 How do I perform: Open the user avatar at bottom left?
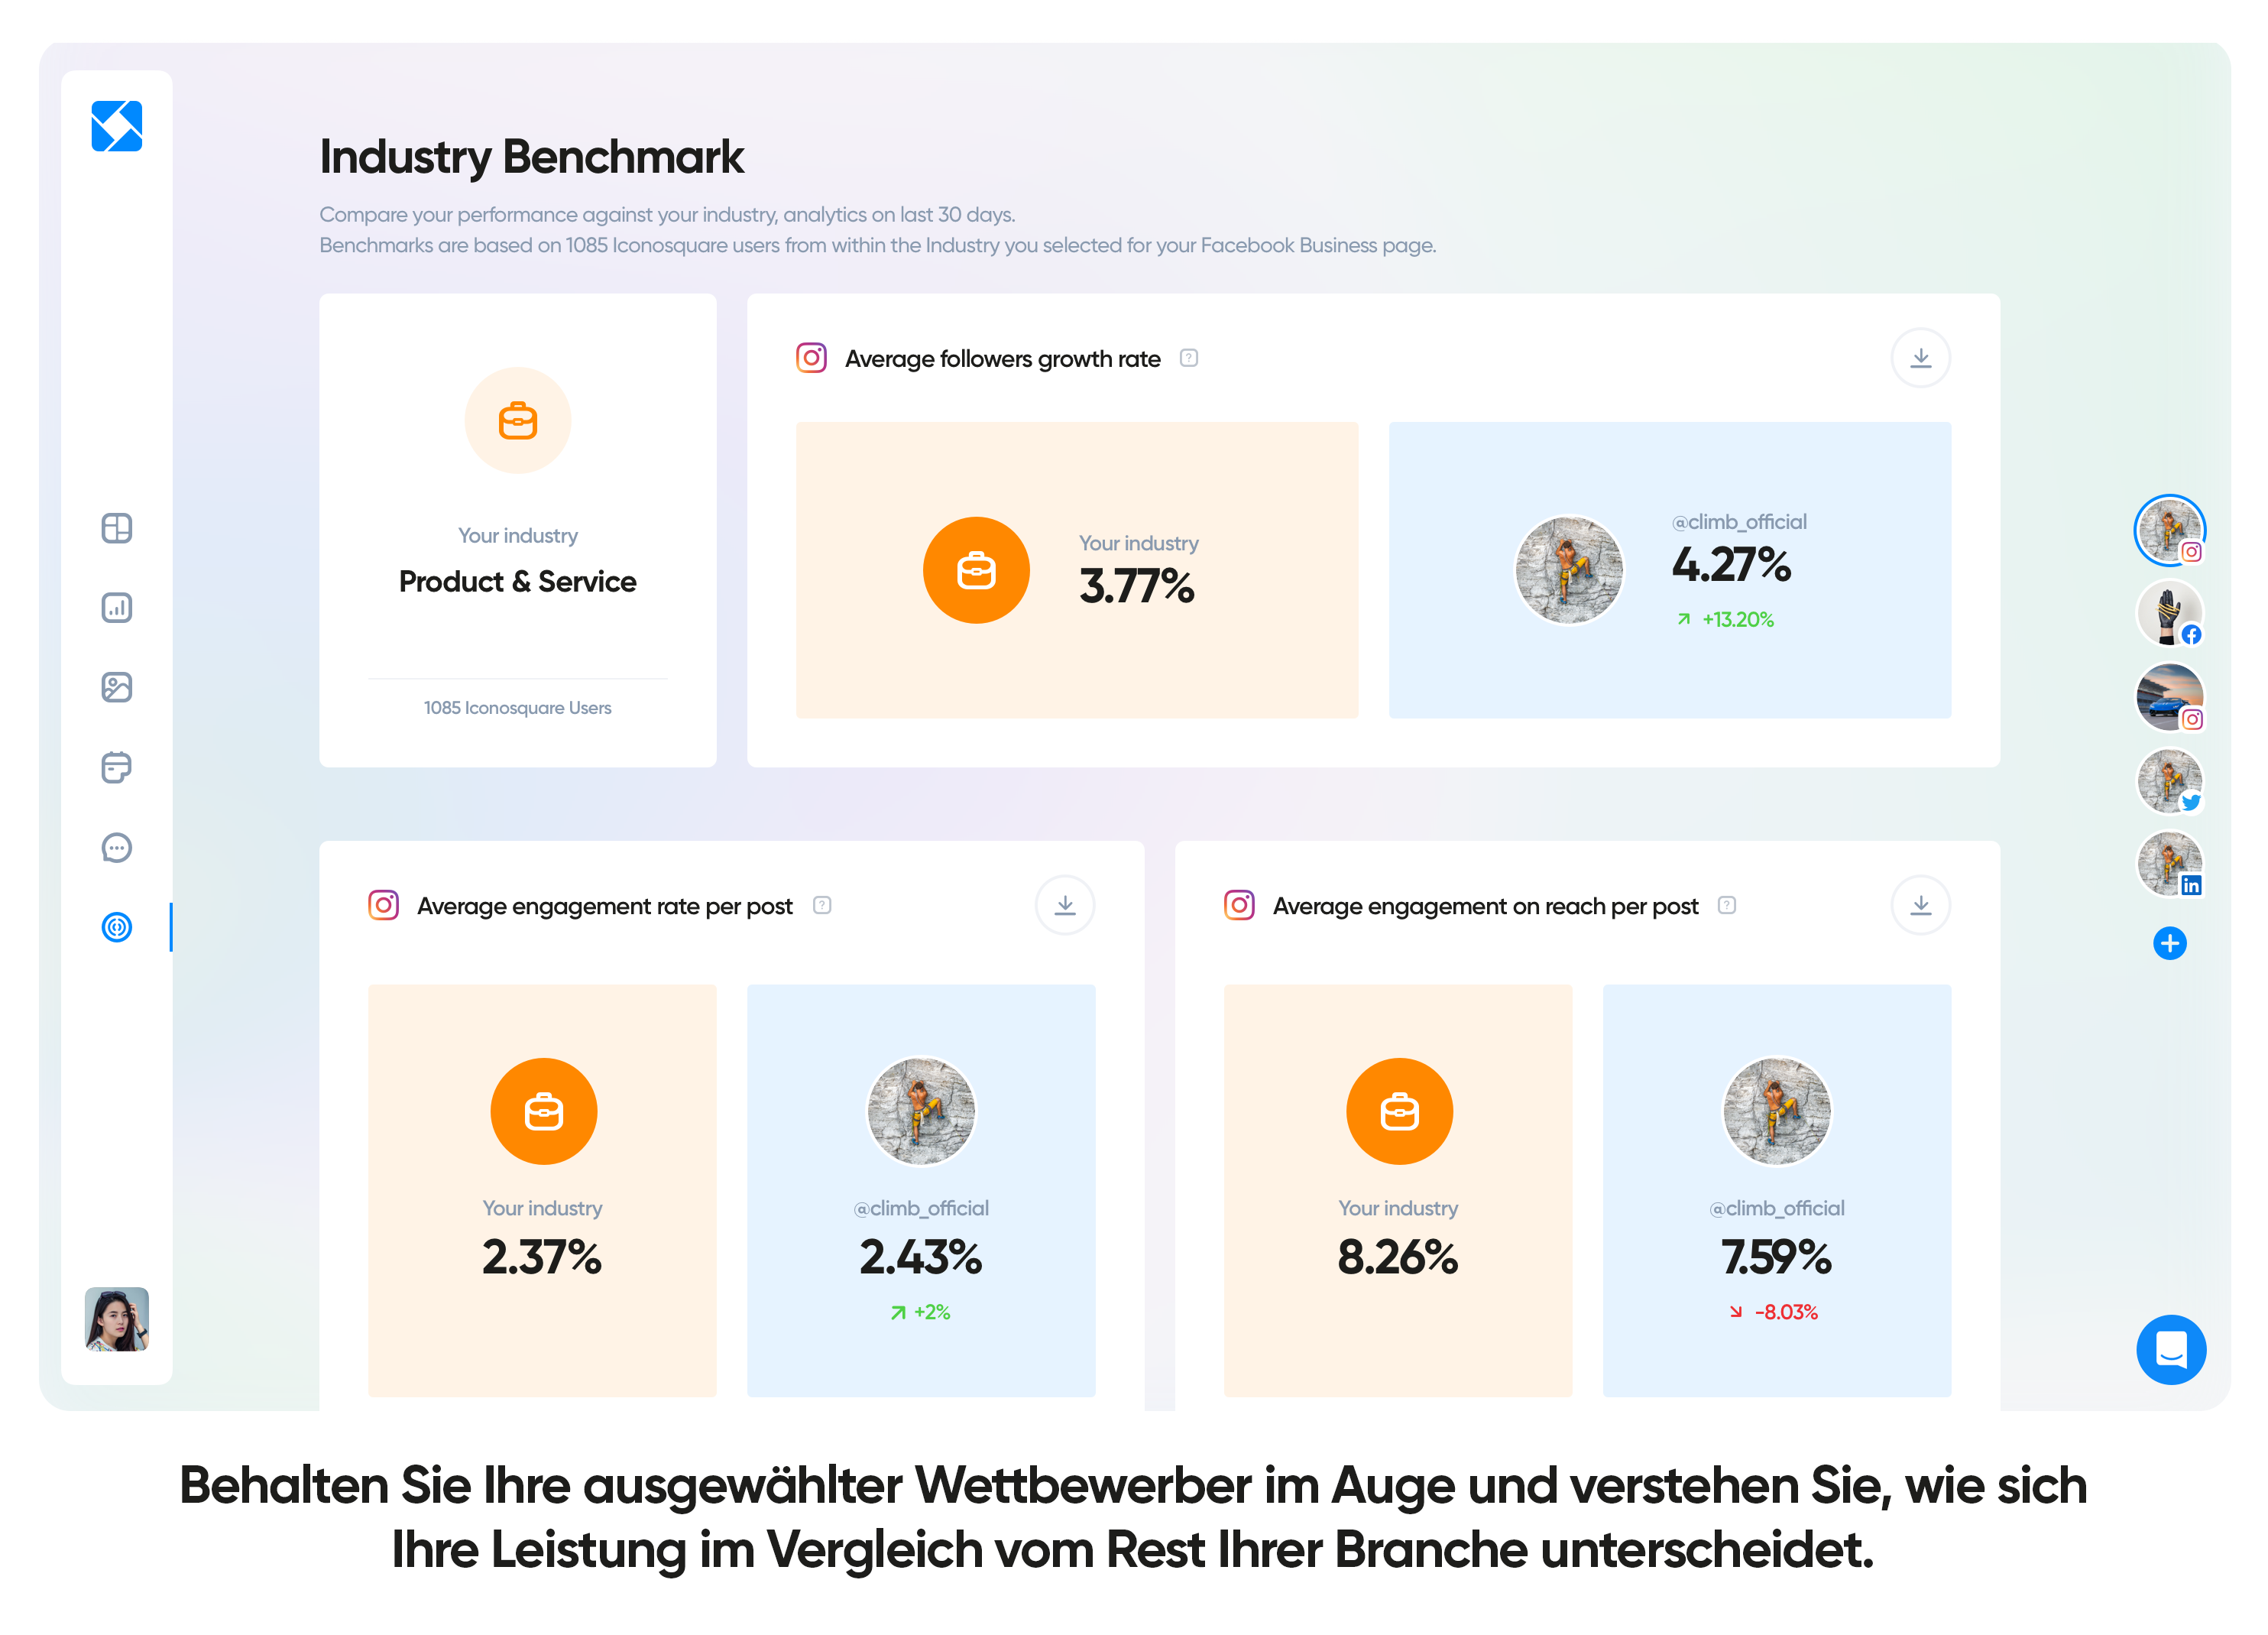(117, 1320)
